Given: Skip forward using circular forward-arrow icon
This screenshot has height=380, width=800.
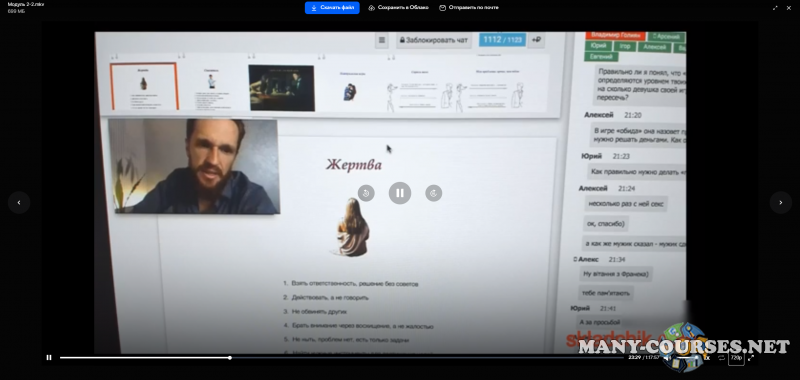Looking at the screenshot, I should (x=434, y=193).
